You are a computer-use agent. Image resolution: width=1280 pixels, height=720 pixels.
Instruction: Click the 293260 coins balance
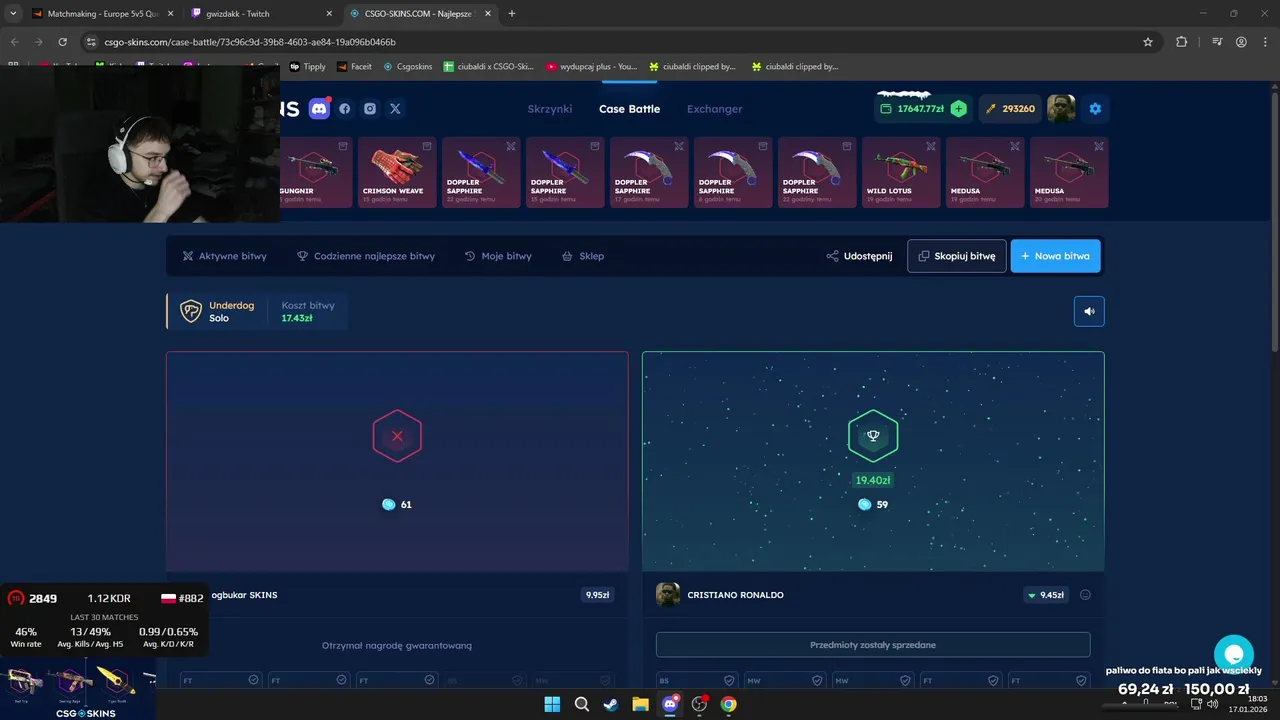click(x=1010, y=109)
